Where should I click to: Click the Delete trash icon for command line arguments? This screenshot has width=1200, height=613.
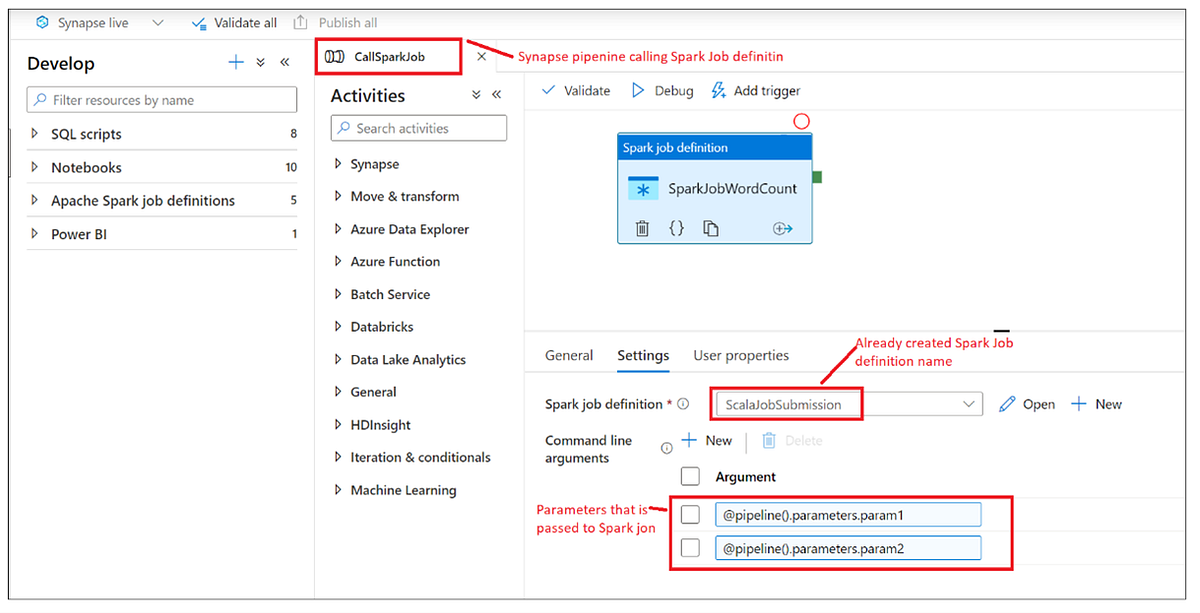767,441
